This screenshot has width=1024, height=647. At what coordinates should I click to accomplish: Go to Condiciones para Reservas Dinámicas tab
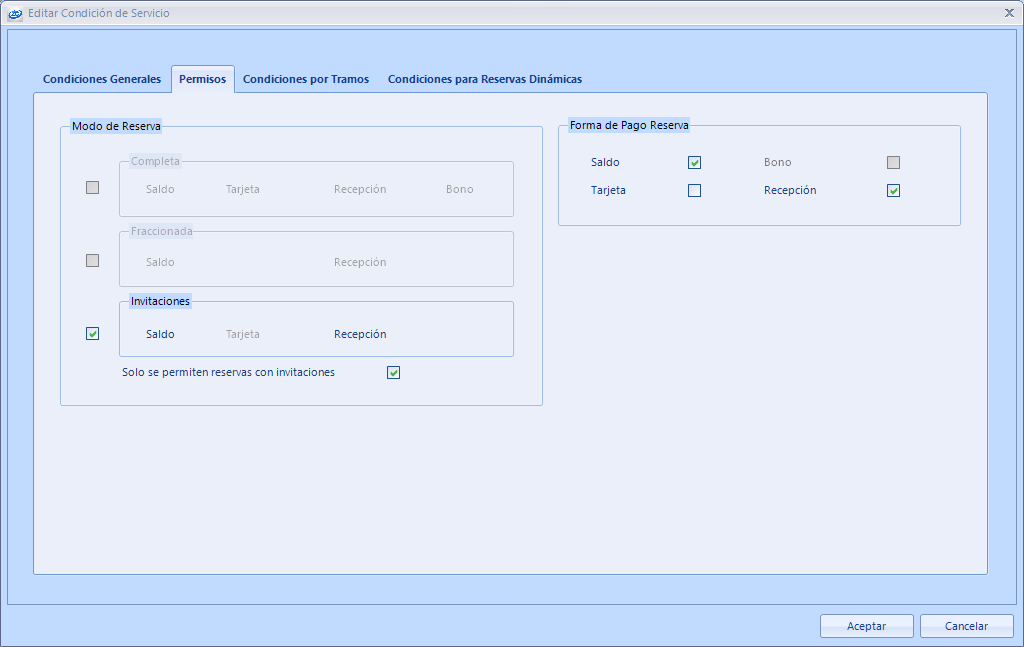[x=484, y=79]
